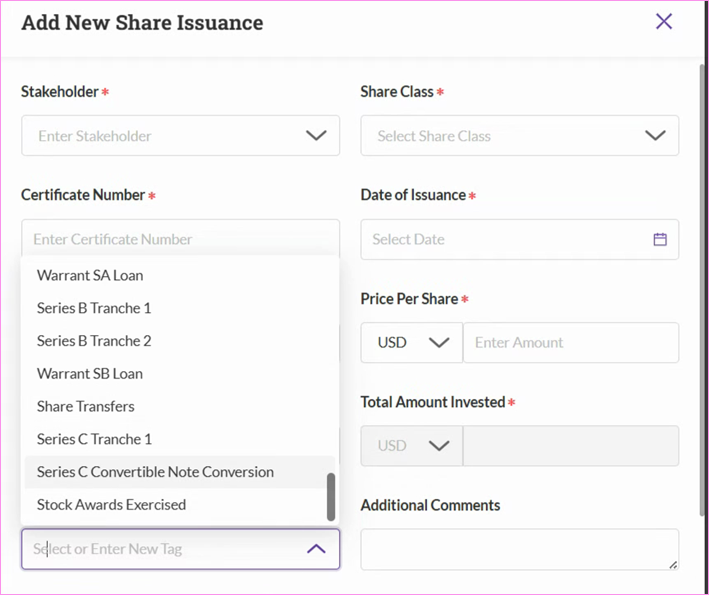The width and height of the screenshot is (709, 595).
Task: Click the Stakeholder field label
Action: (x=60, y=92)
